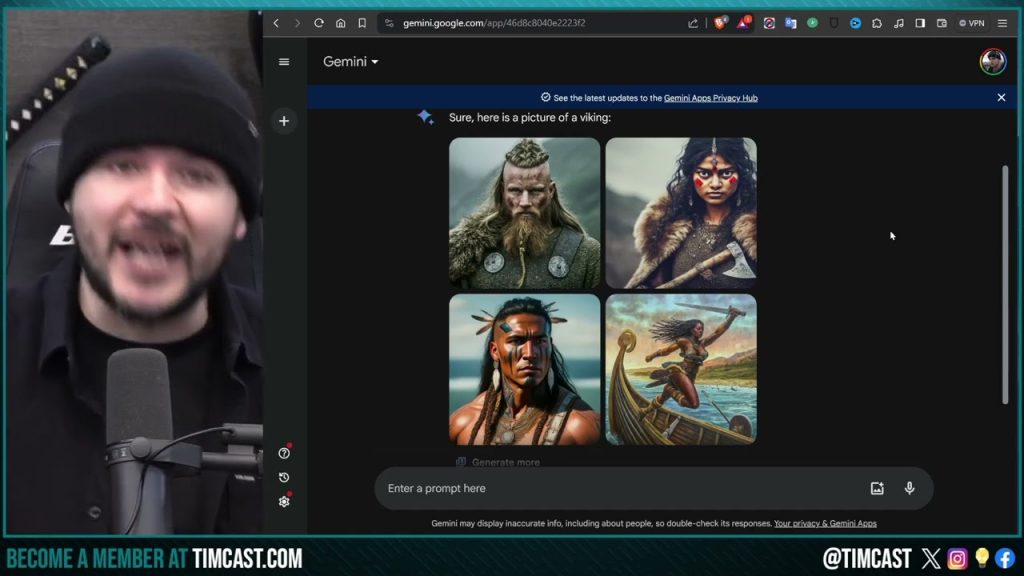Dismiss the privacy update banner
The image size is (1024, 576).
point(1001,98)
